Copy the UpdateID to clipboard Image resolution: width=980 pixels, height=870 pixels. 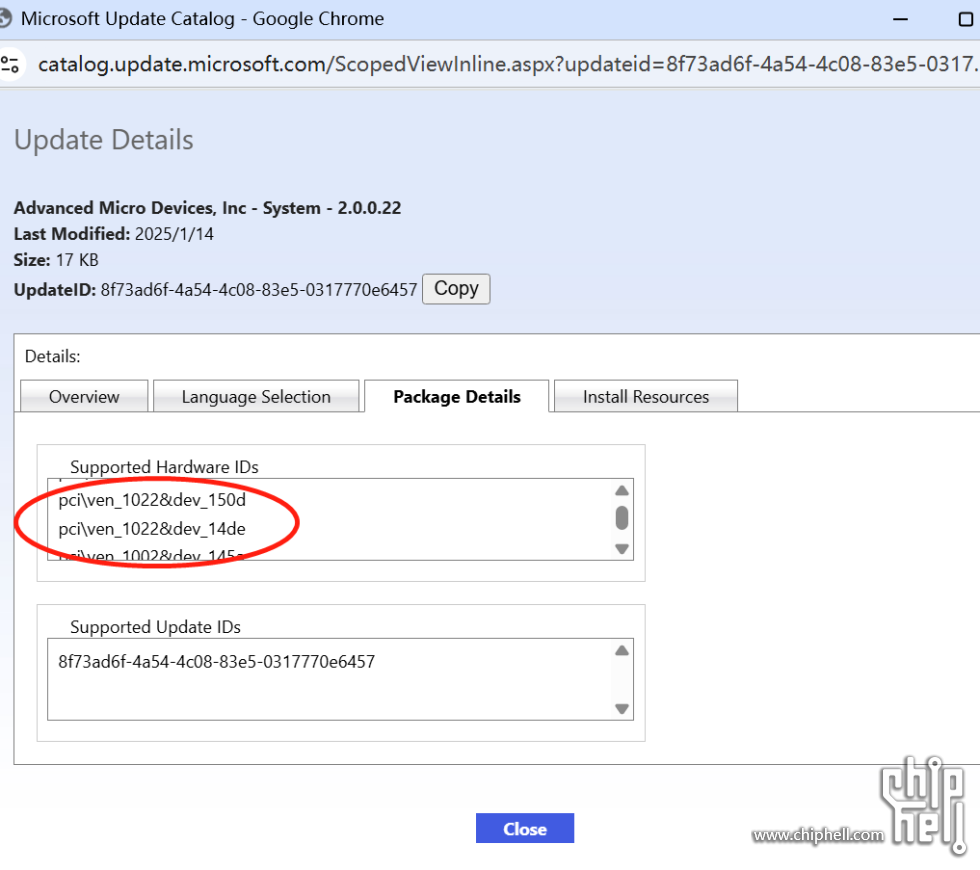456,289
